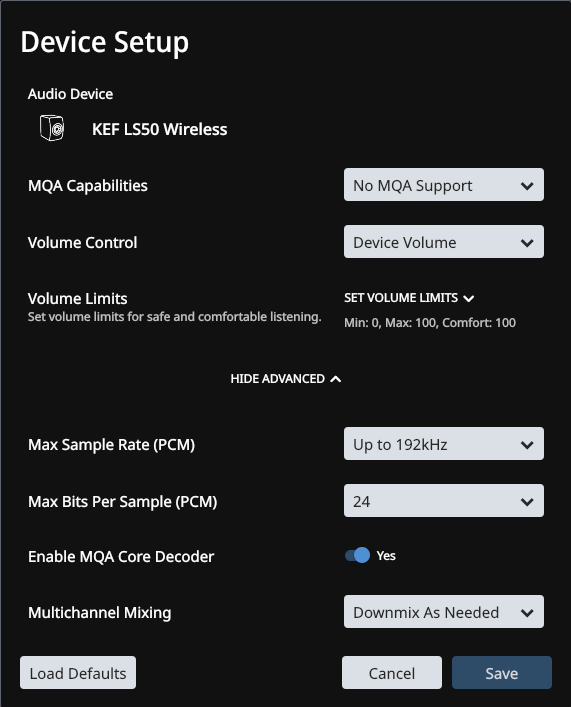Collapse the section with Hide Advanced
Screen dimensions: 571x707
(x=286, y=379)
